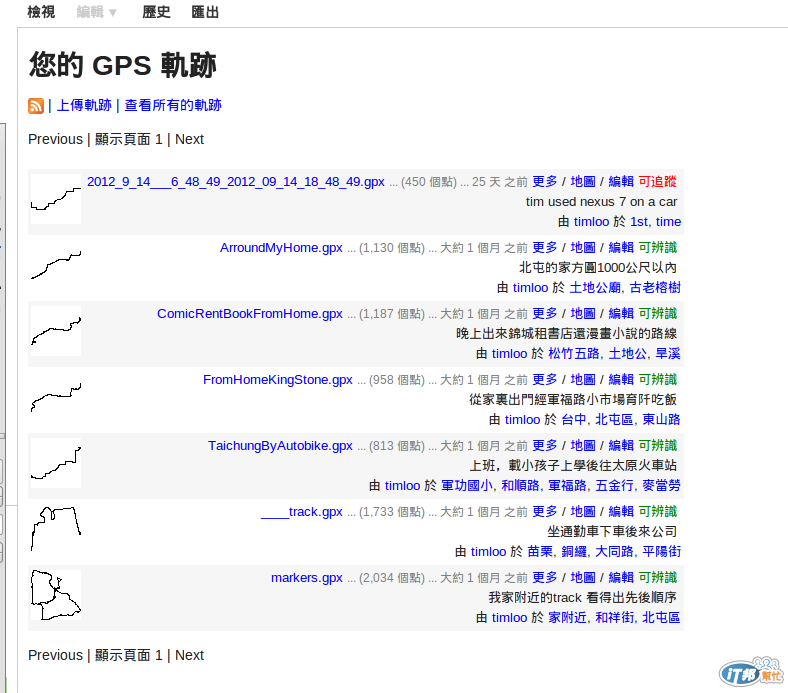Click 編輯 for markers.gpx
This screenshot has width=788, height=693.
coord(621,578)
